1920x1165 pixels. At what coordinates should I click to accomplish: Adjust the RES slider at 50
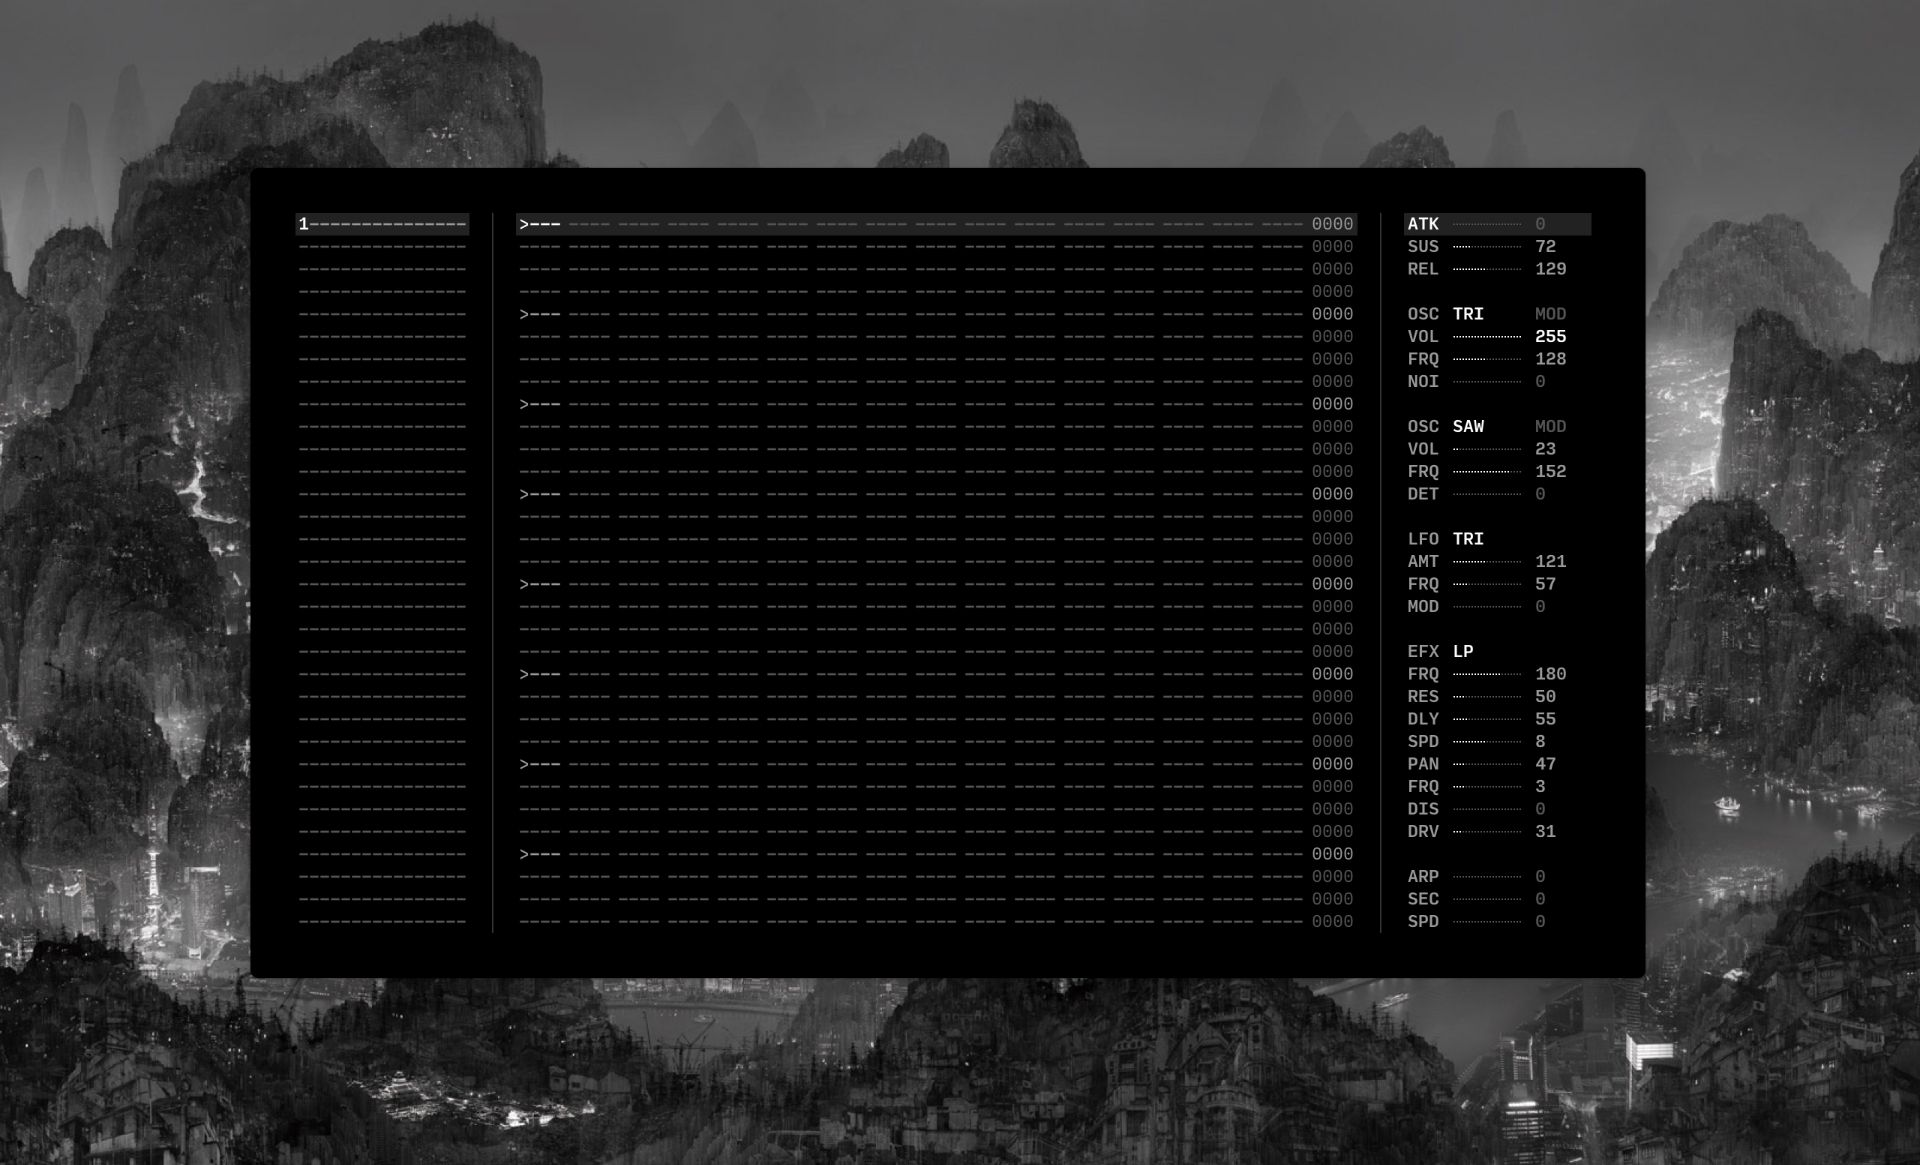click(x=1487, y=697)
